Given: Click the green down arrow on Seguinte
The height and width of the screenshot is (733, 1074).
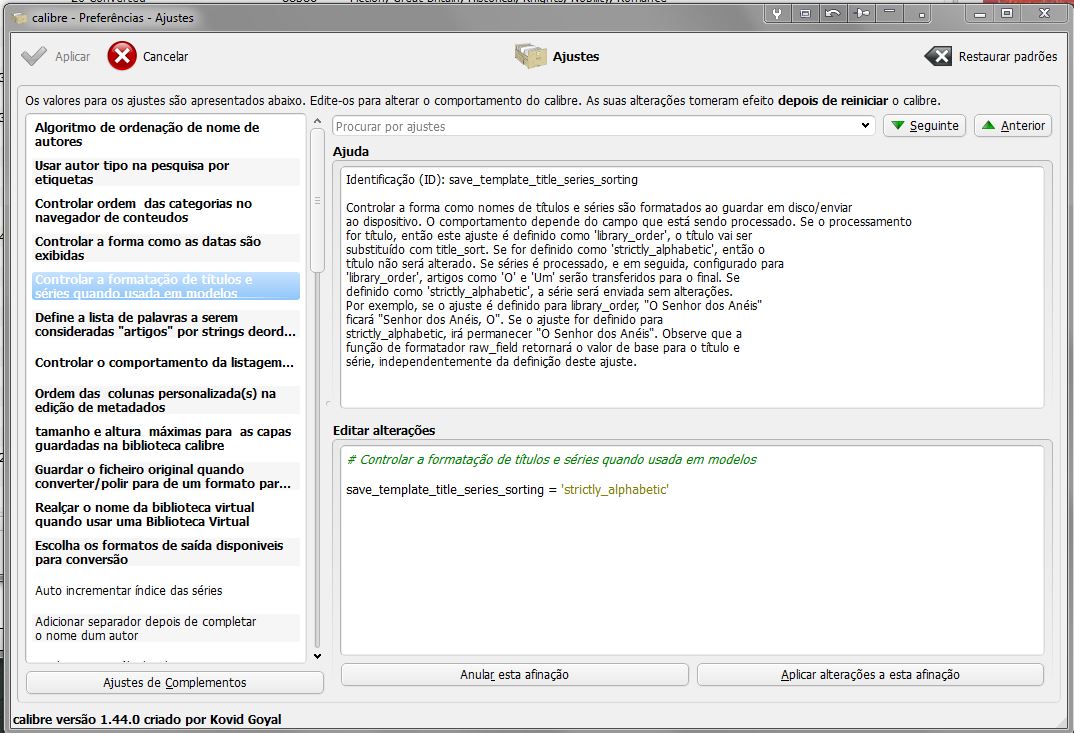Looking at the screenshot, I should tap(898, 125).
